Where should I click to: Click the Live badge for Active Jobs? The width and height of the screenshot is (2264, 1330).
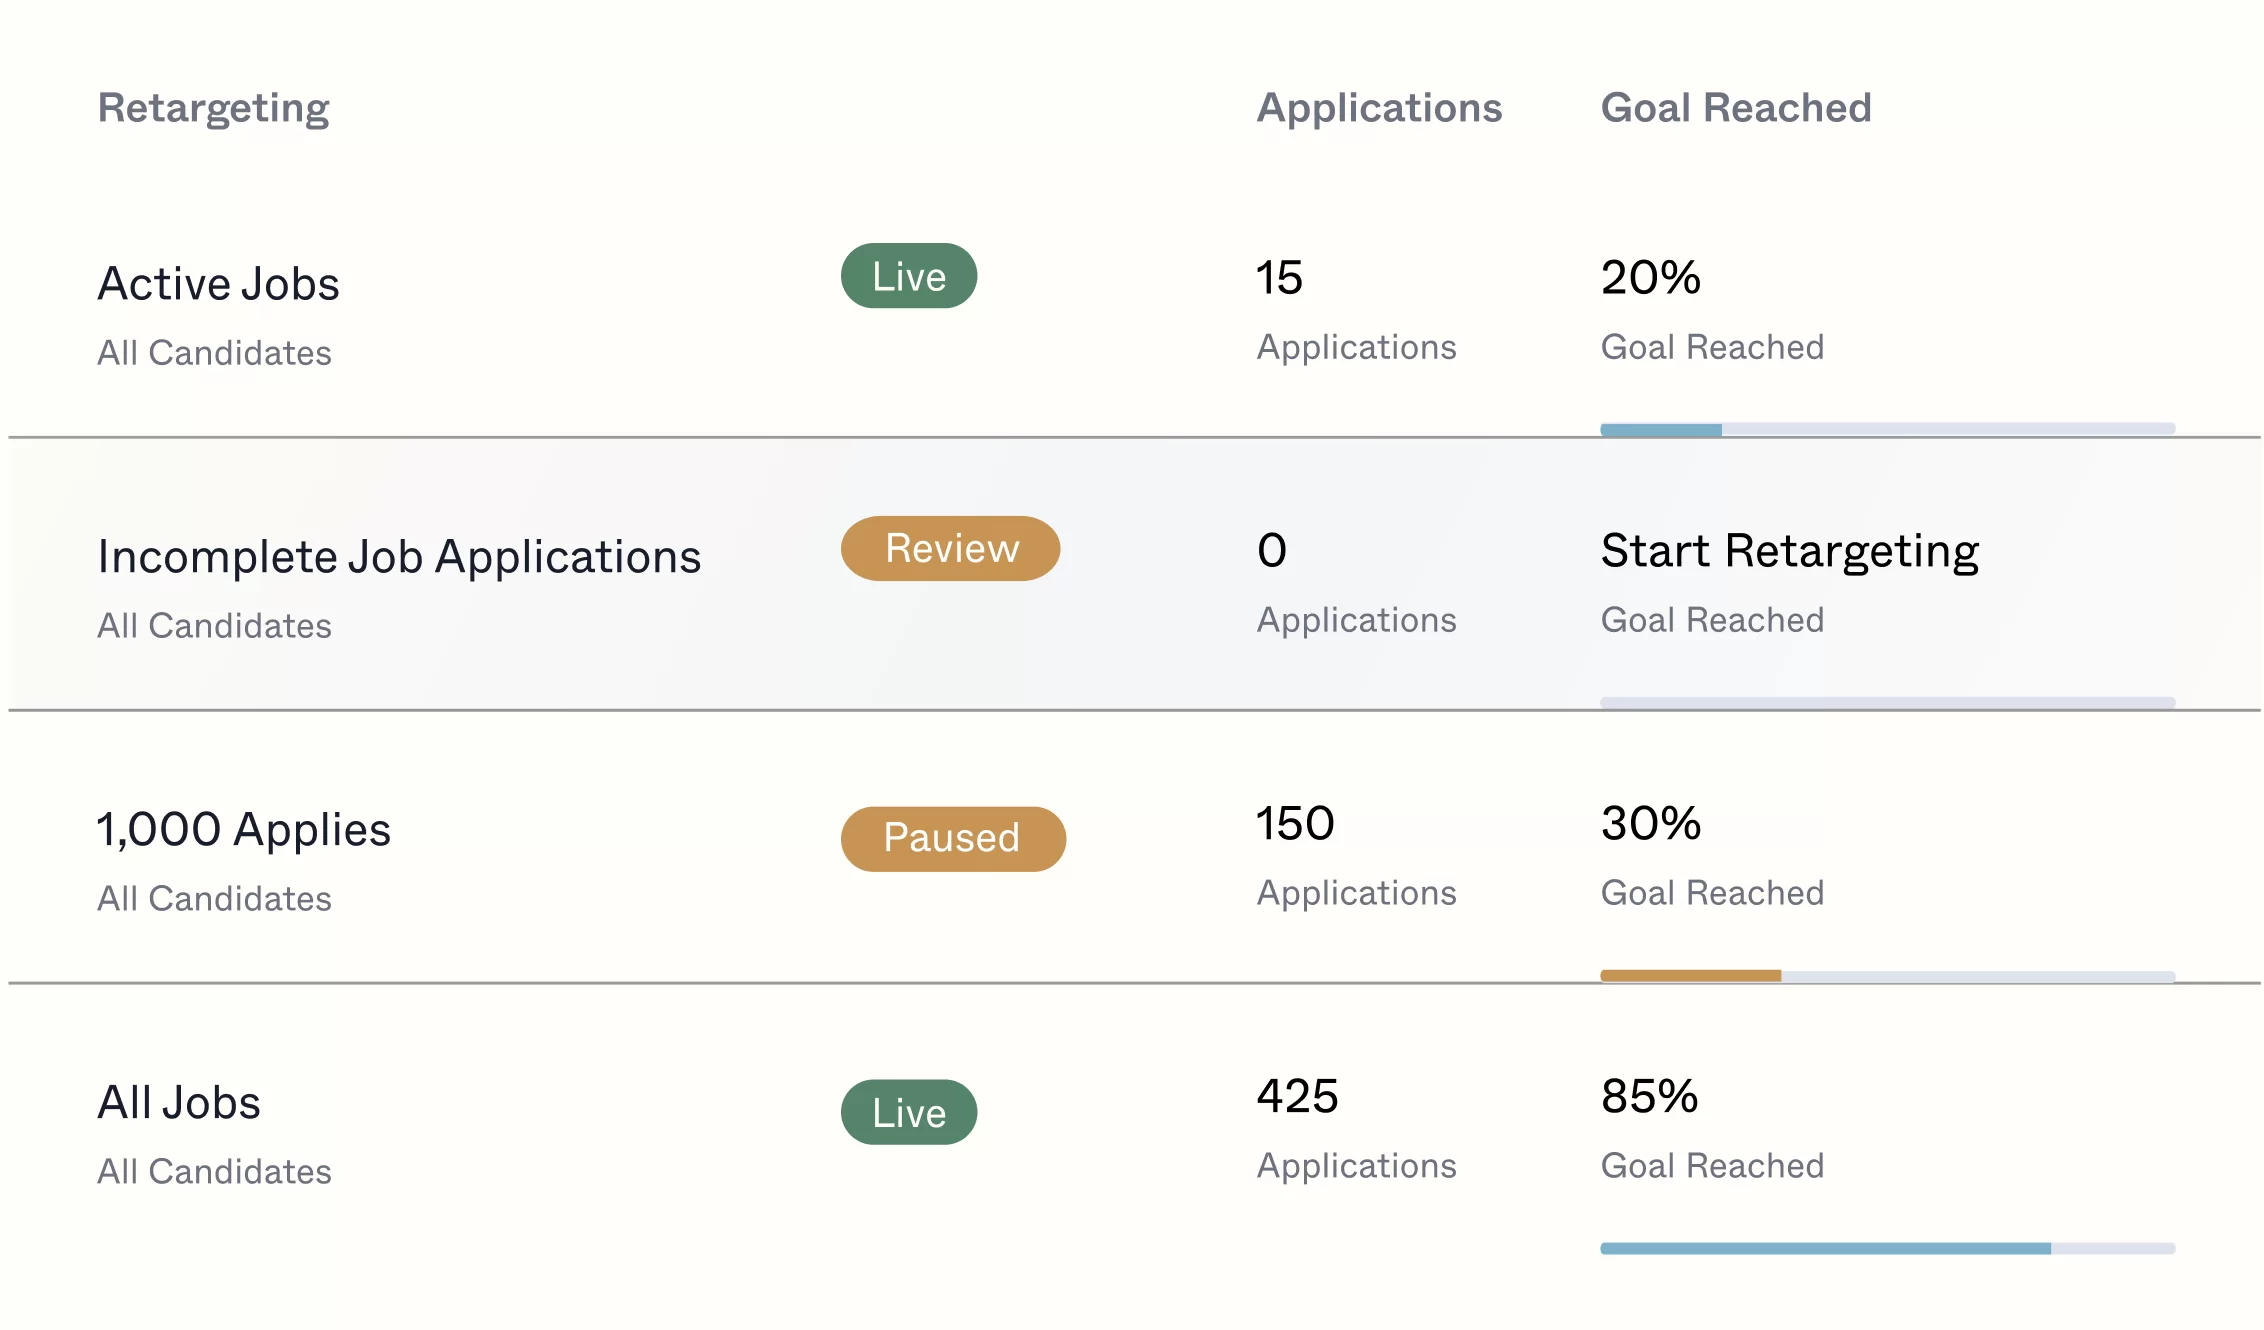[908, 276]
